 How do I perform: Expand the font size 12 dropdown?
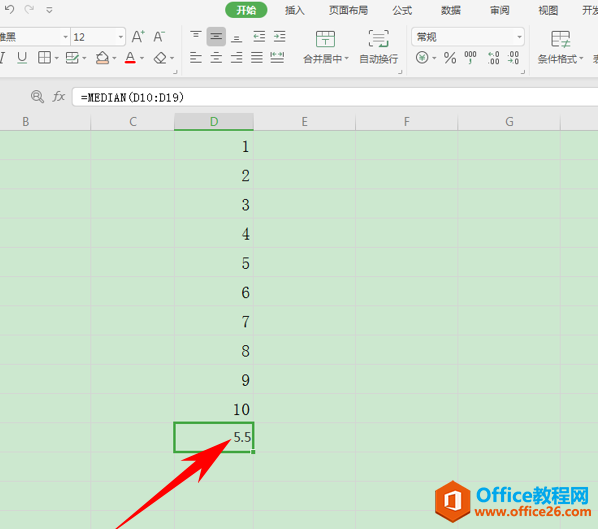(121, 37)
